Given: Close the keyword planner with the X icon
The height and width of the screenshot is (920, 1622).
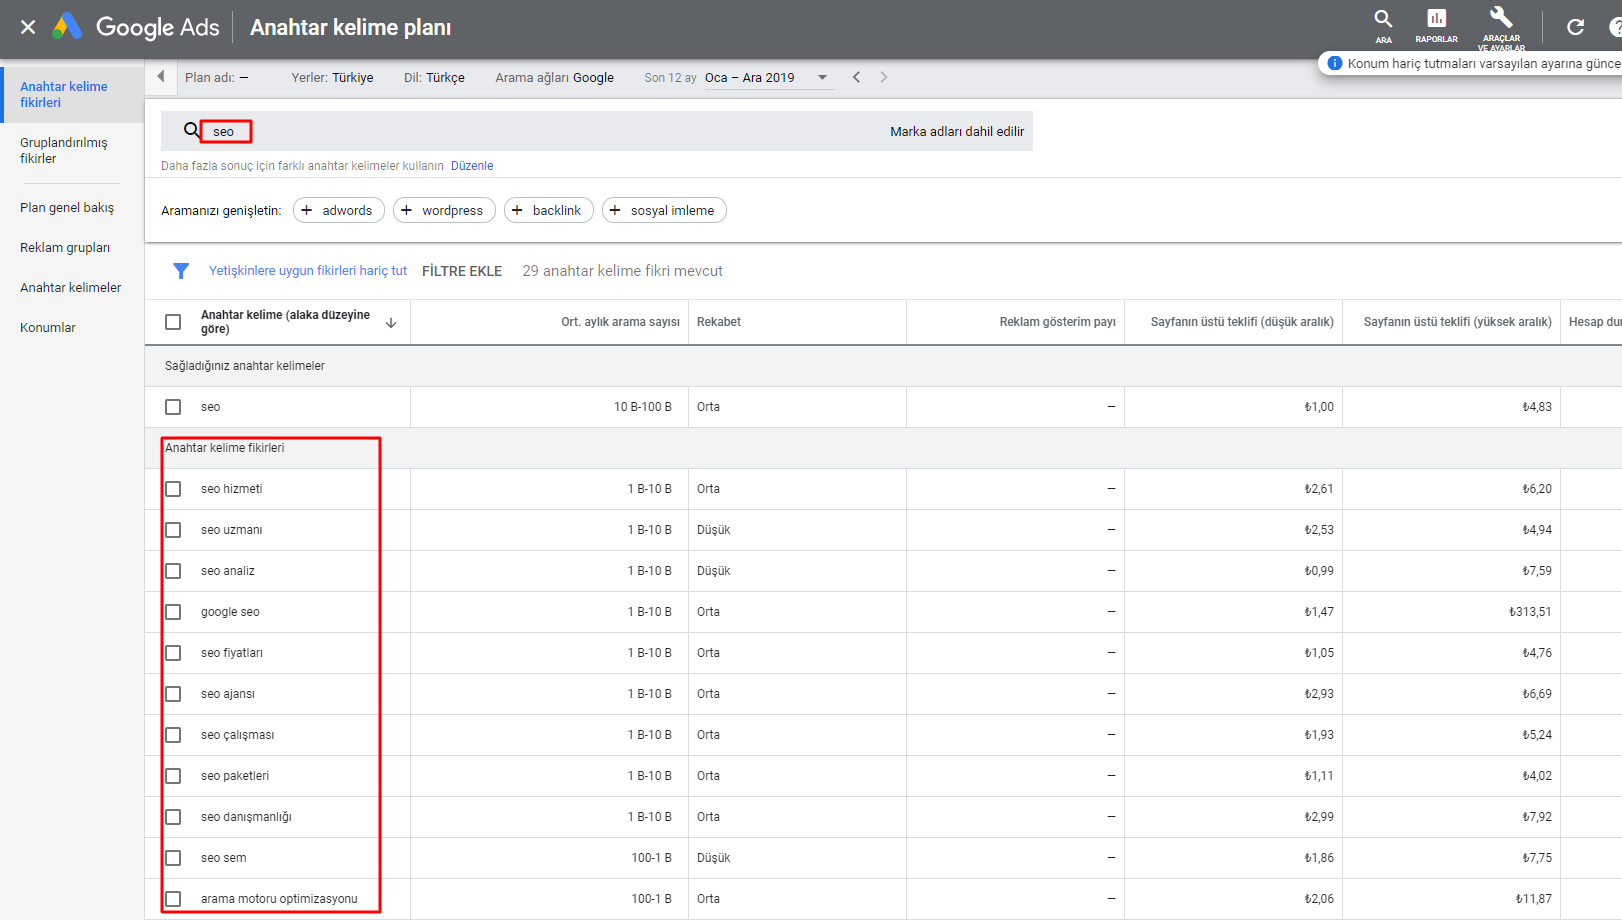Looking at the screenshot, I should coord(28,27).
